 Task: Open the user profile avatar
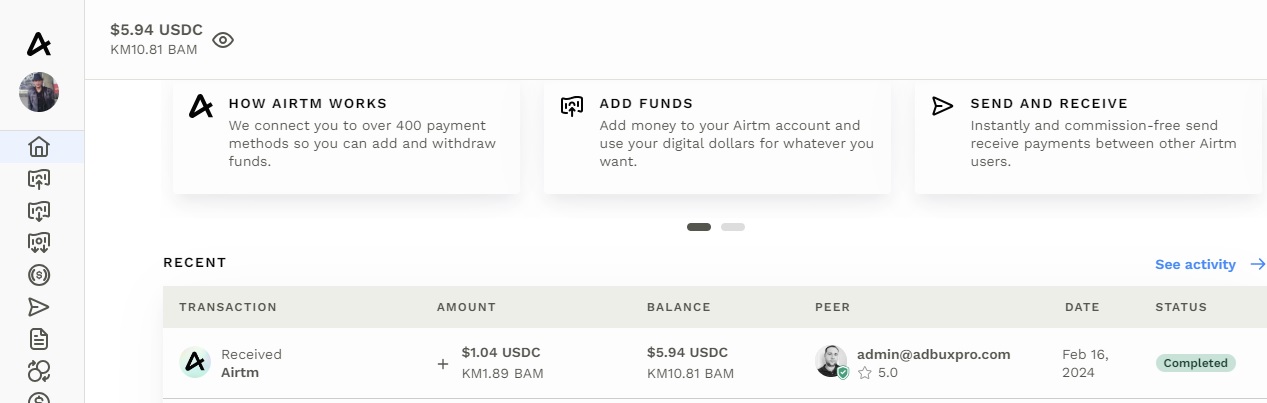[39, 92]
